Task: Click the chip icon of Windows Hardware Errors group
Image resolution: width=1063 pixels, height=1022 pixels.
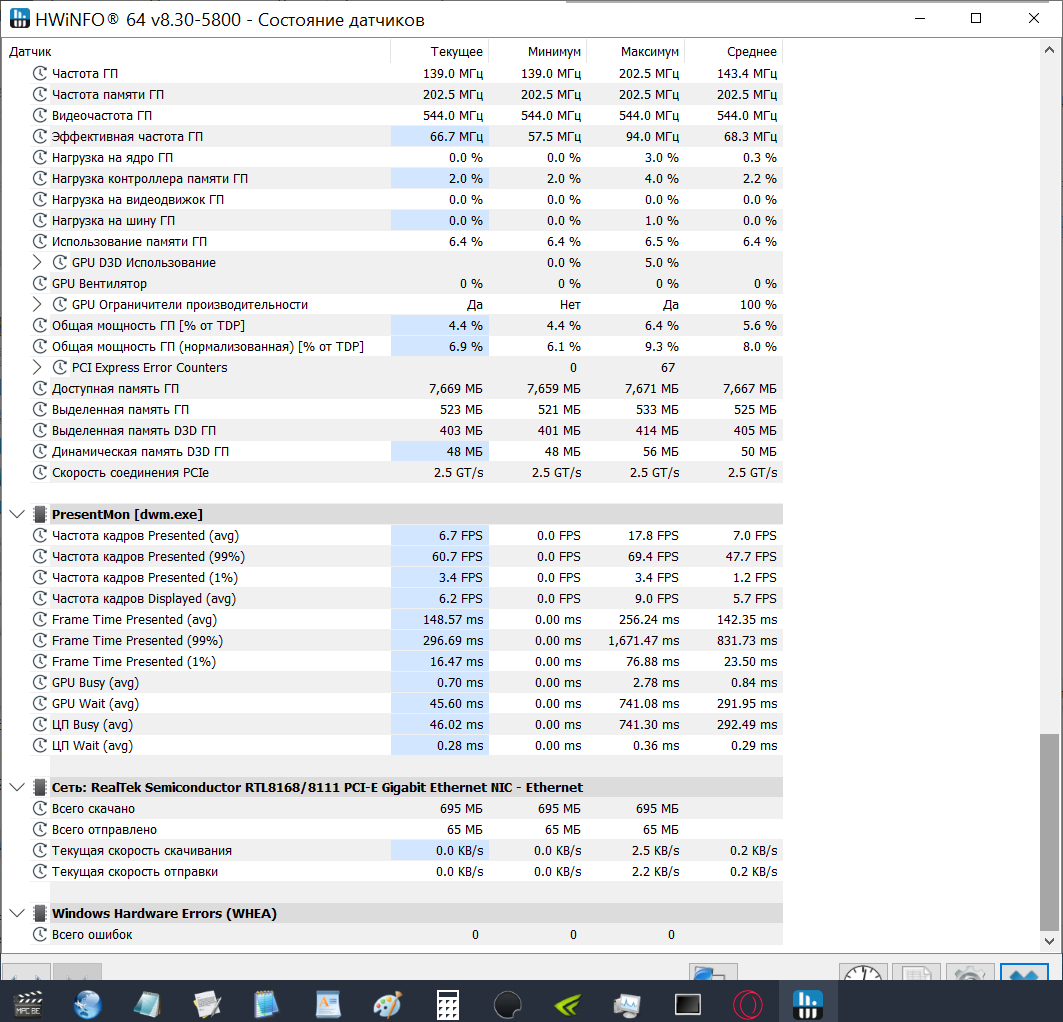Action: click(40, 914)
